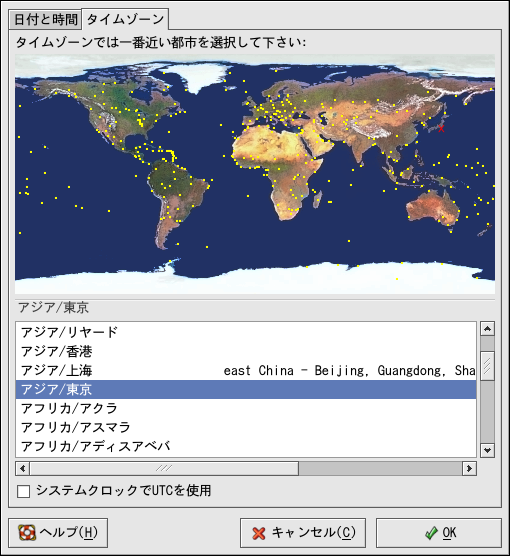
Task: Click the キャンセル(C) button label
Action: pyautogui.click(x=314, y=533)
